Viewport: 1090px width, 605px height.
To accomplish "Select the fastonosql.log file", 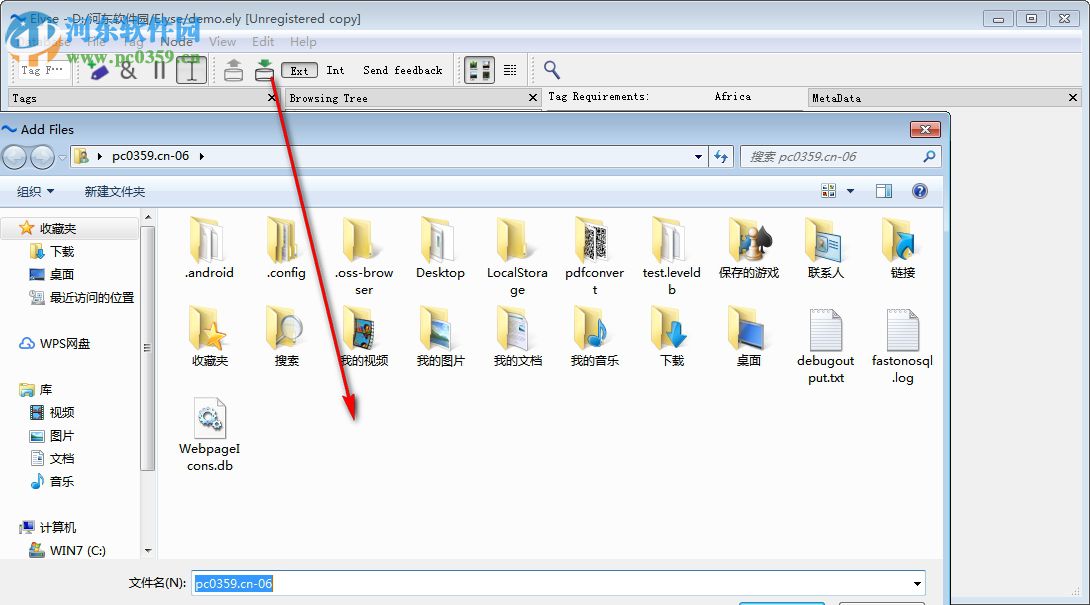I will coord(902,346).
